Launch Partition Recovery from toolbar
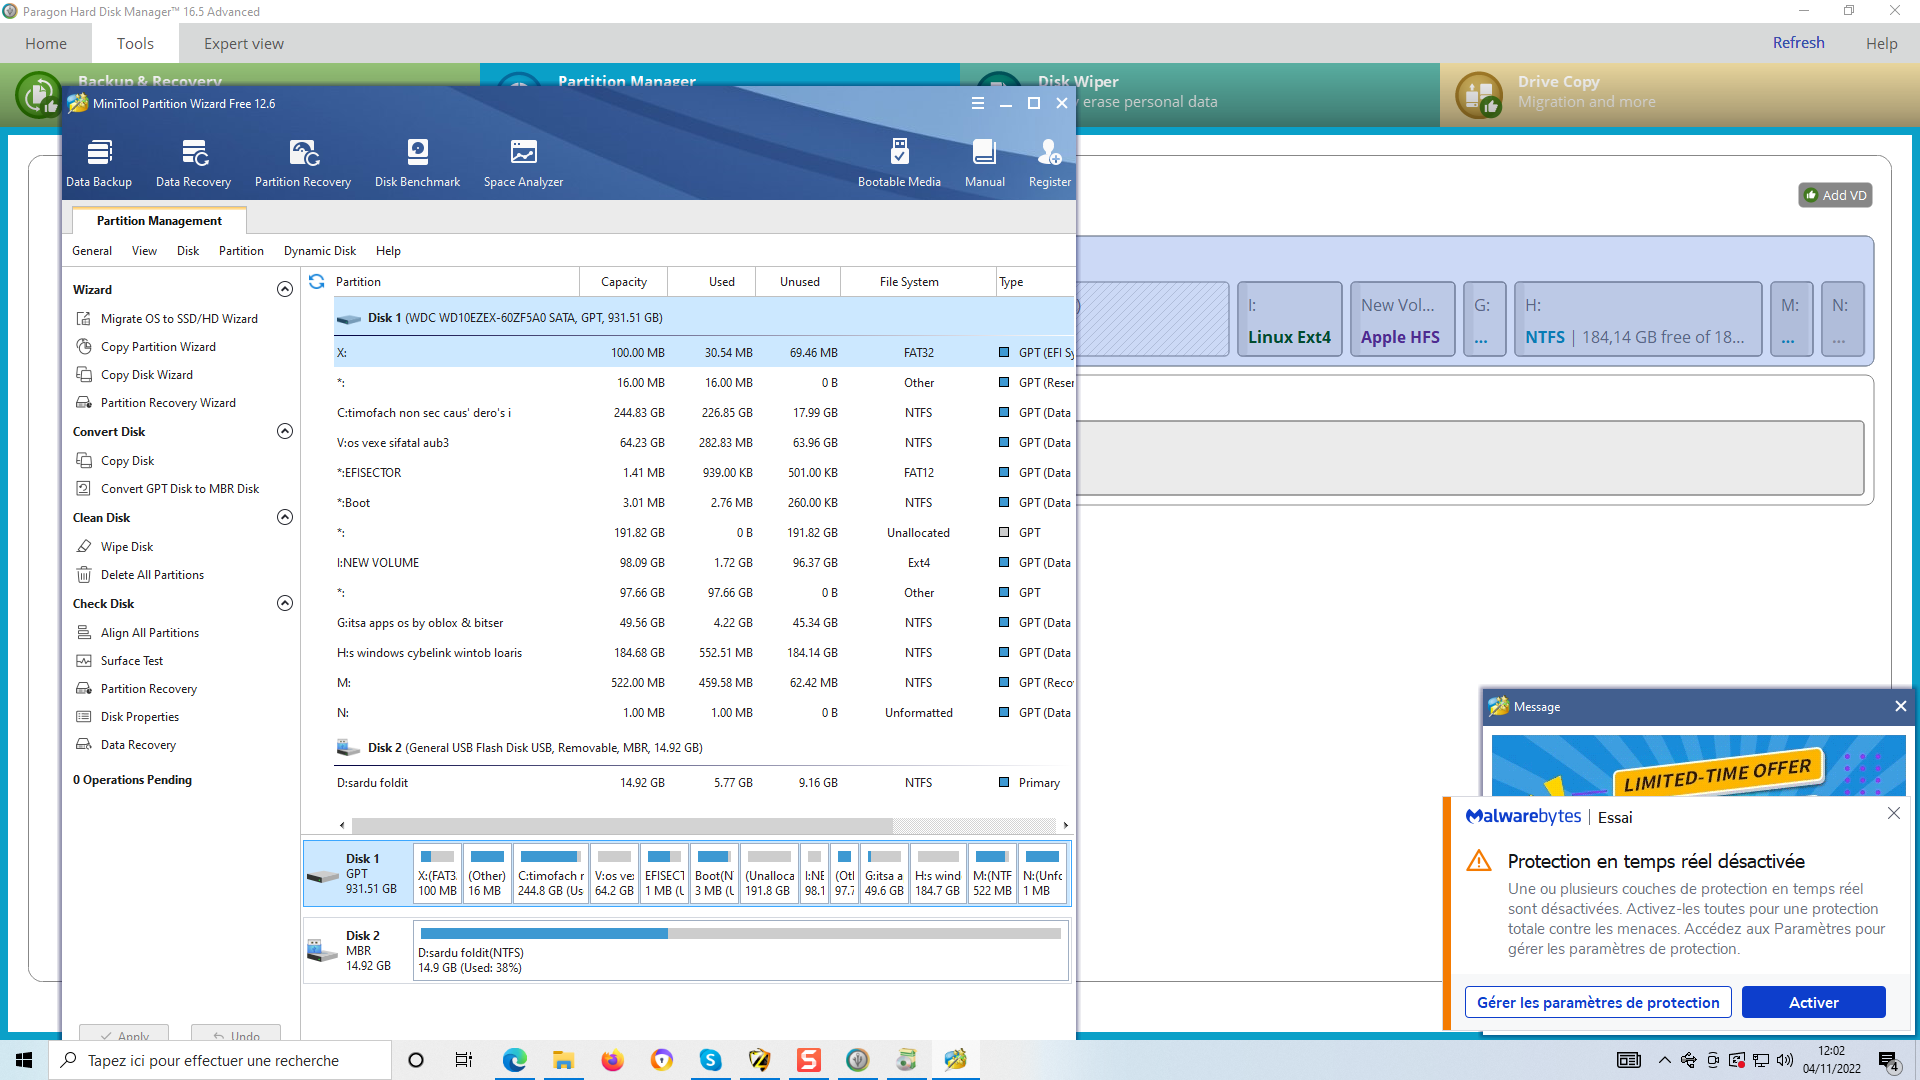The image size is (1920, 1080). point(303,163)
